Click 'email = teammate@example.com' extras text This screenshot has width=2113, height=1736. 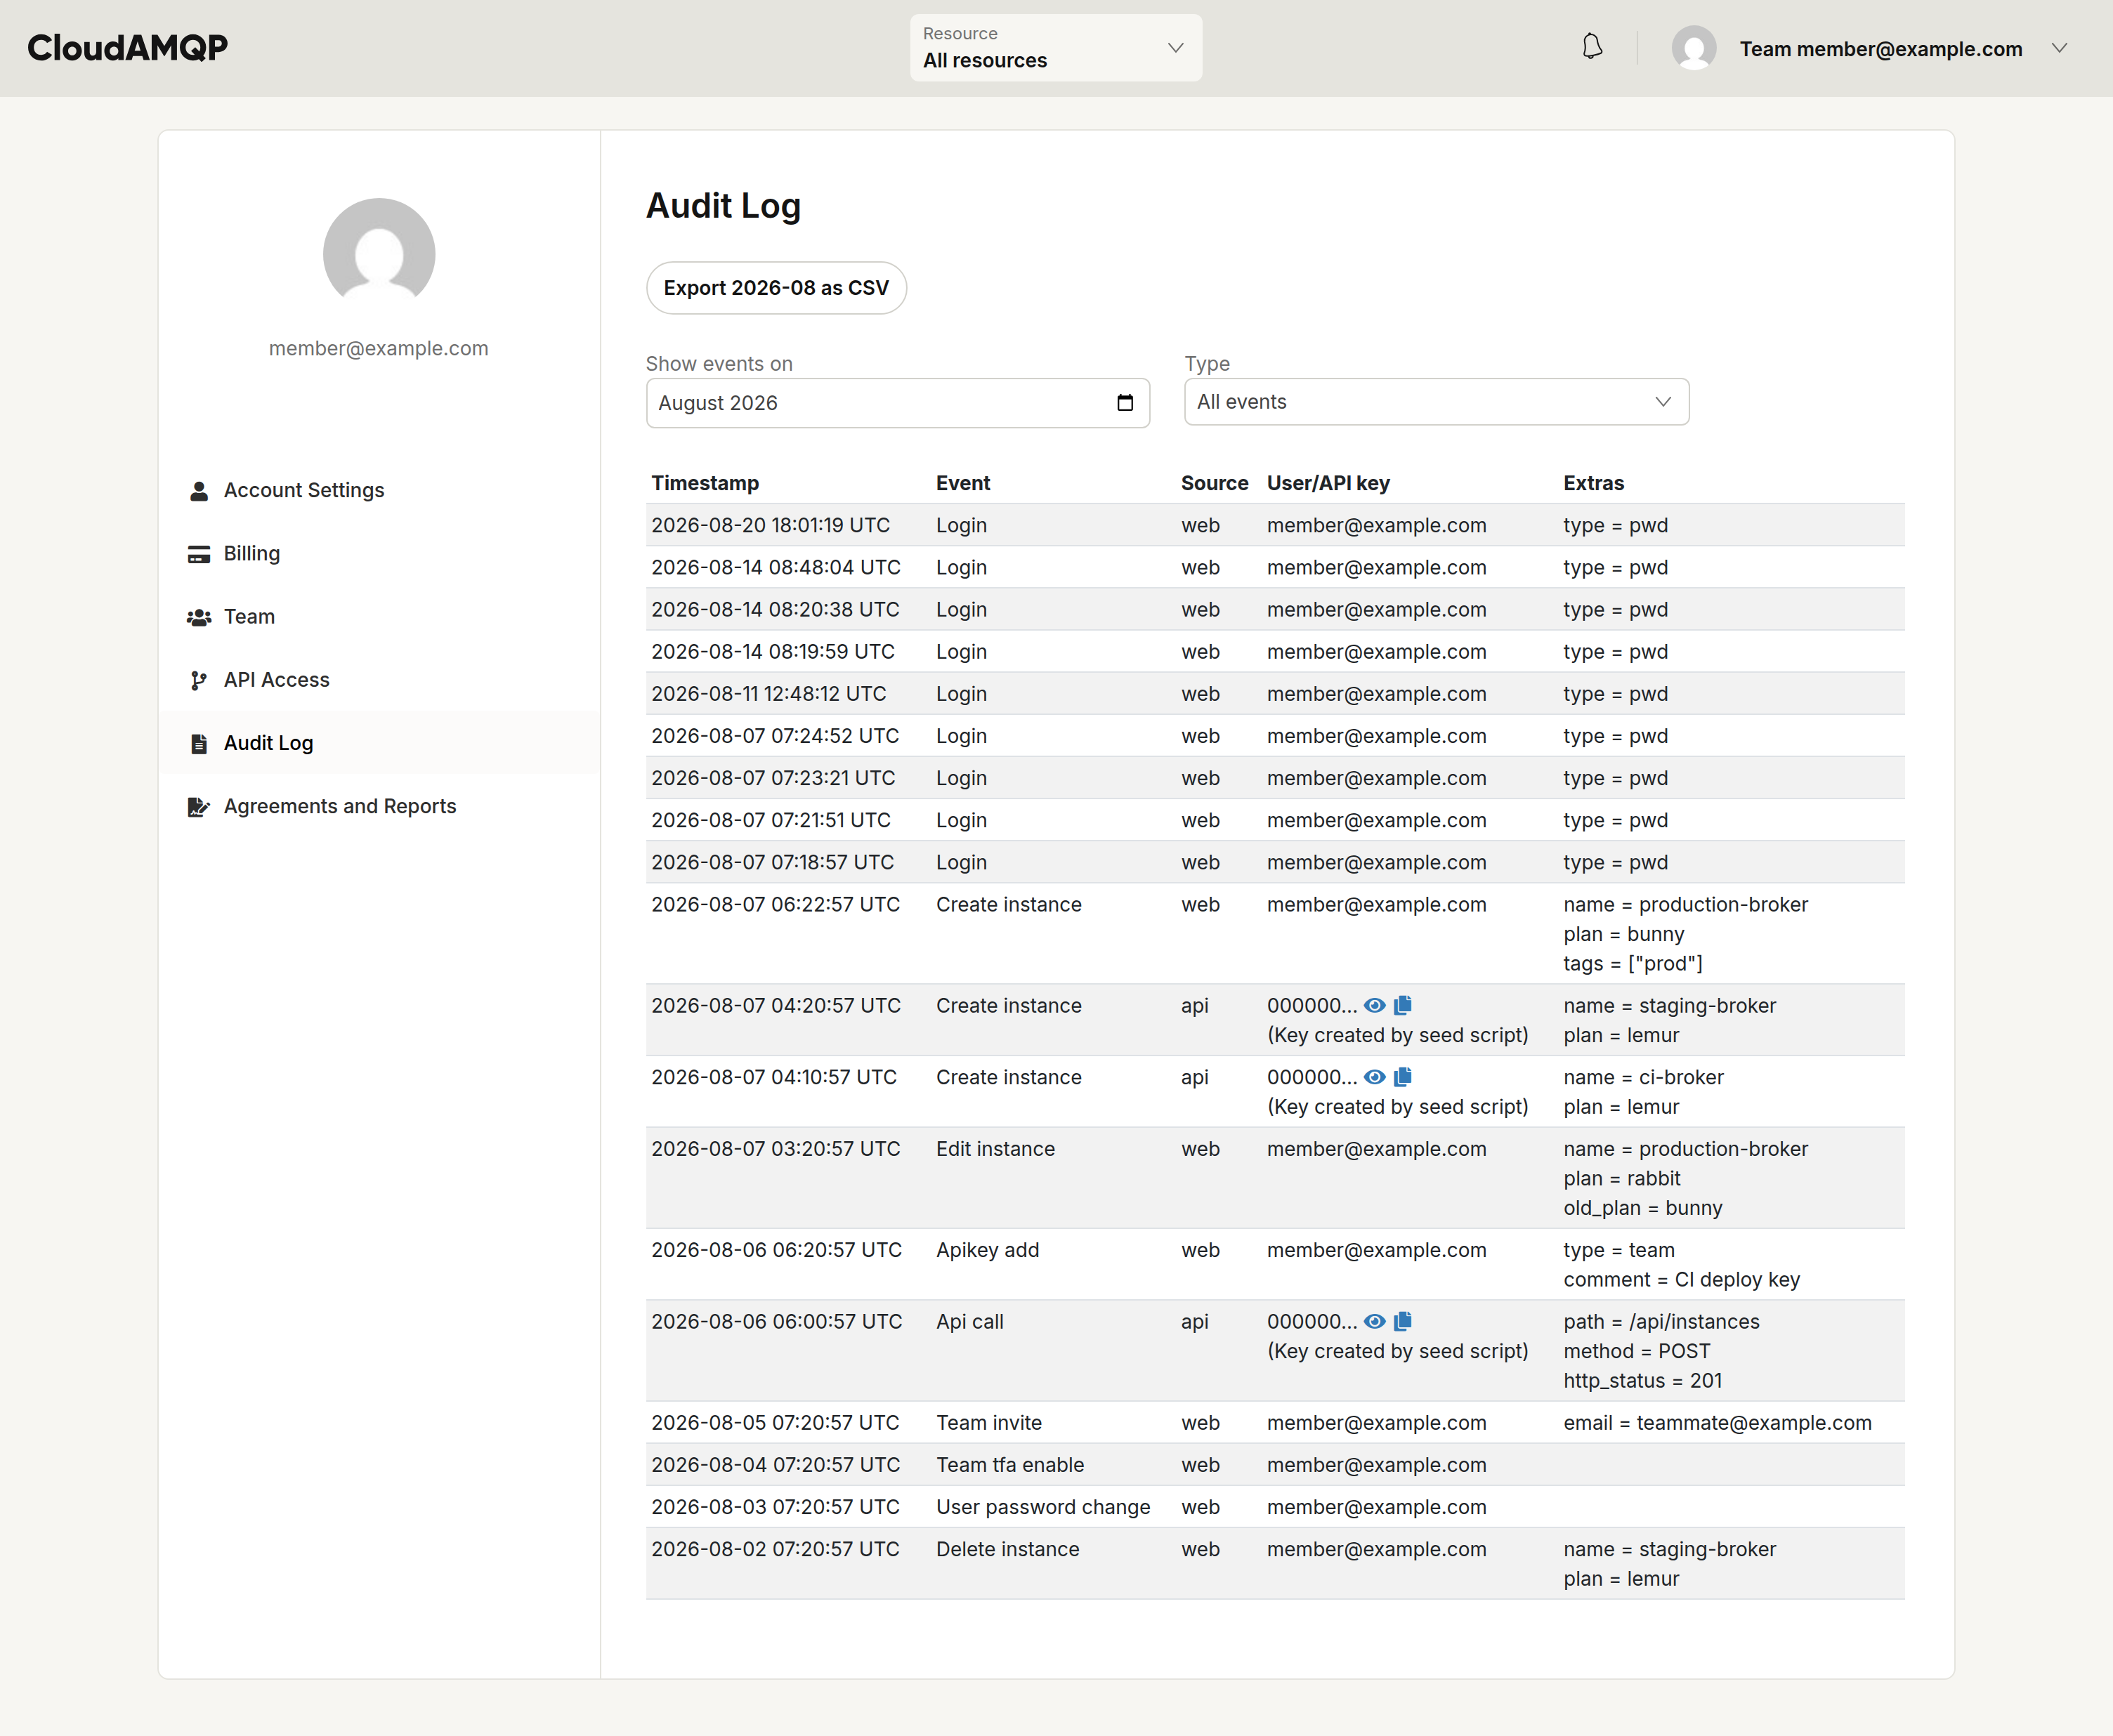[x=1717, y=1422]
